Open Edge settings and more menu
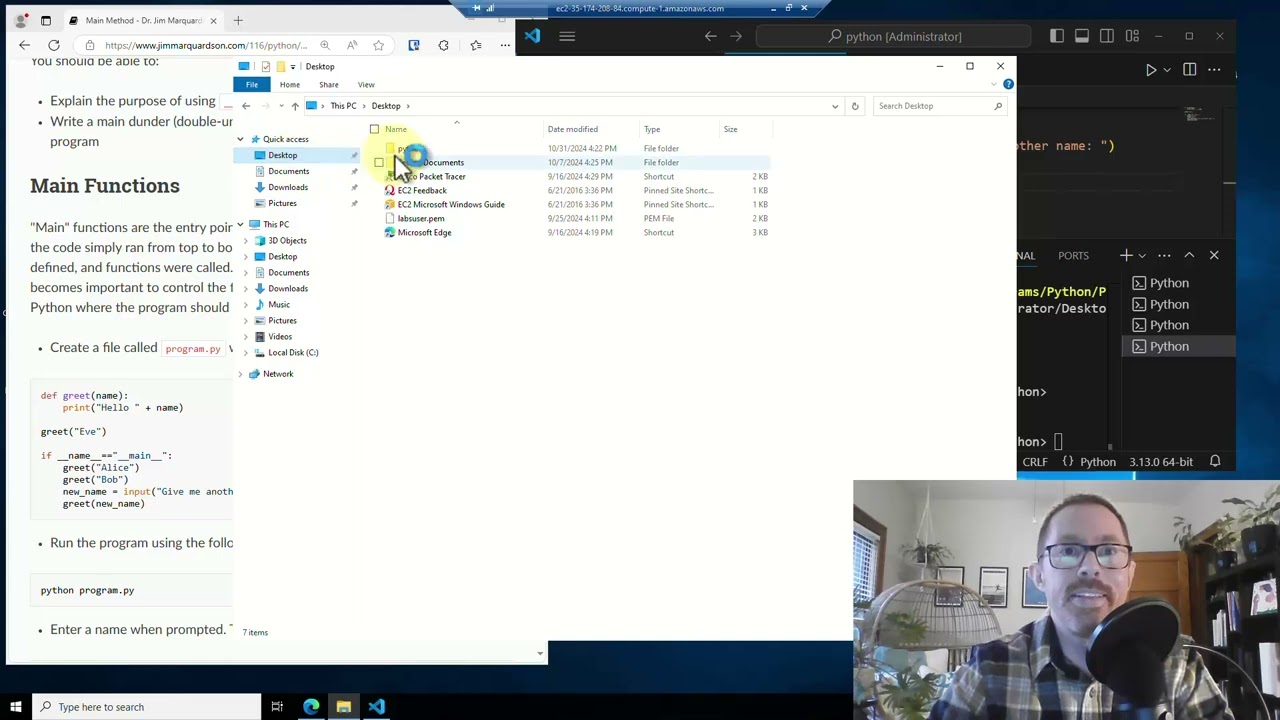This screenshot has width=1280, height=720. tap(505, 45)
